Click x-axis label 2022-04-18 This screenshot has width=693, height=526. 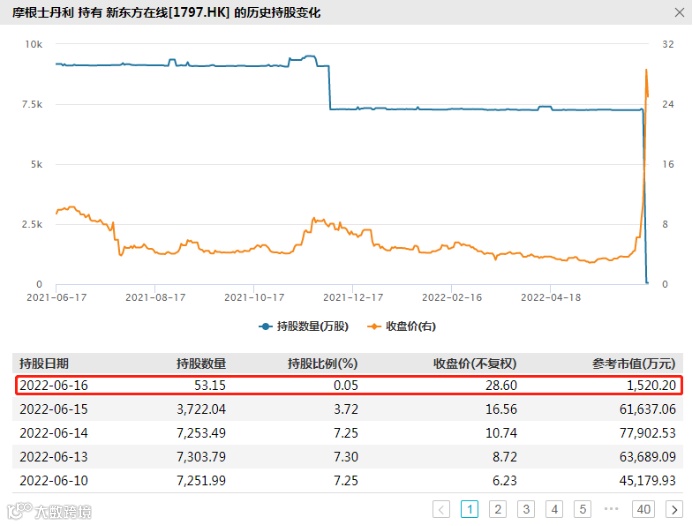[551, 297]
